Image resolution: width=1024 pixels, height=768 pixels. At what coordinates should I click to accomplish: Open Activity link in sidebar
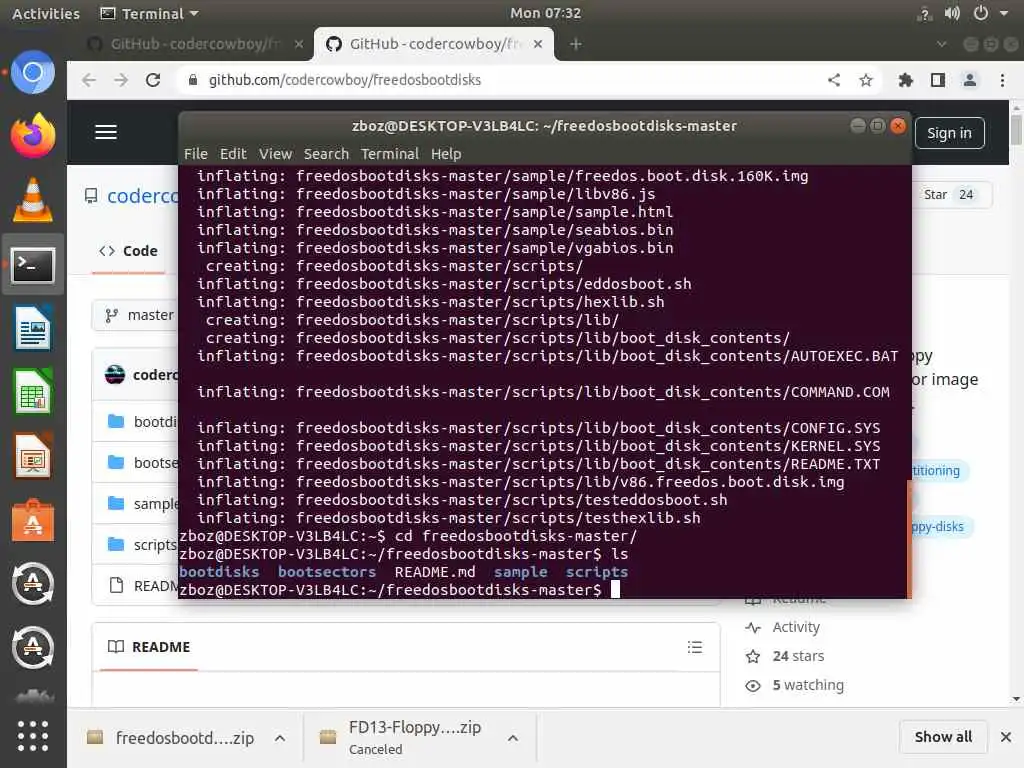coord(795,627)
